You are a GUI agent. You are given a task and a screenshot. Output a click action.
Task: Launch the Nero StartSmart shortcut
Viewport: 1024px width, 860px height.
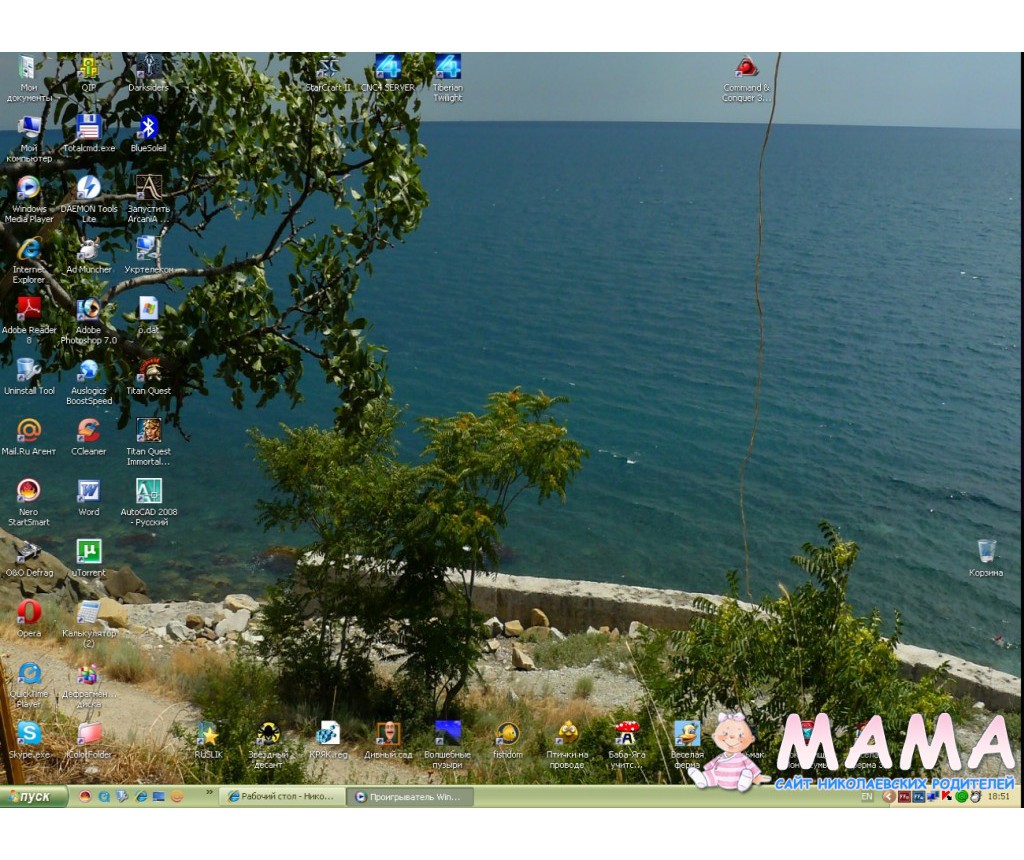pyautogui.click(x=29, y=492)
